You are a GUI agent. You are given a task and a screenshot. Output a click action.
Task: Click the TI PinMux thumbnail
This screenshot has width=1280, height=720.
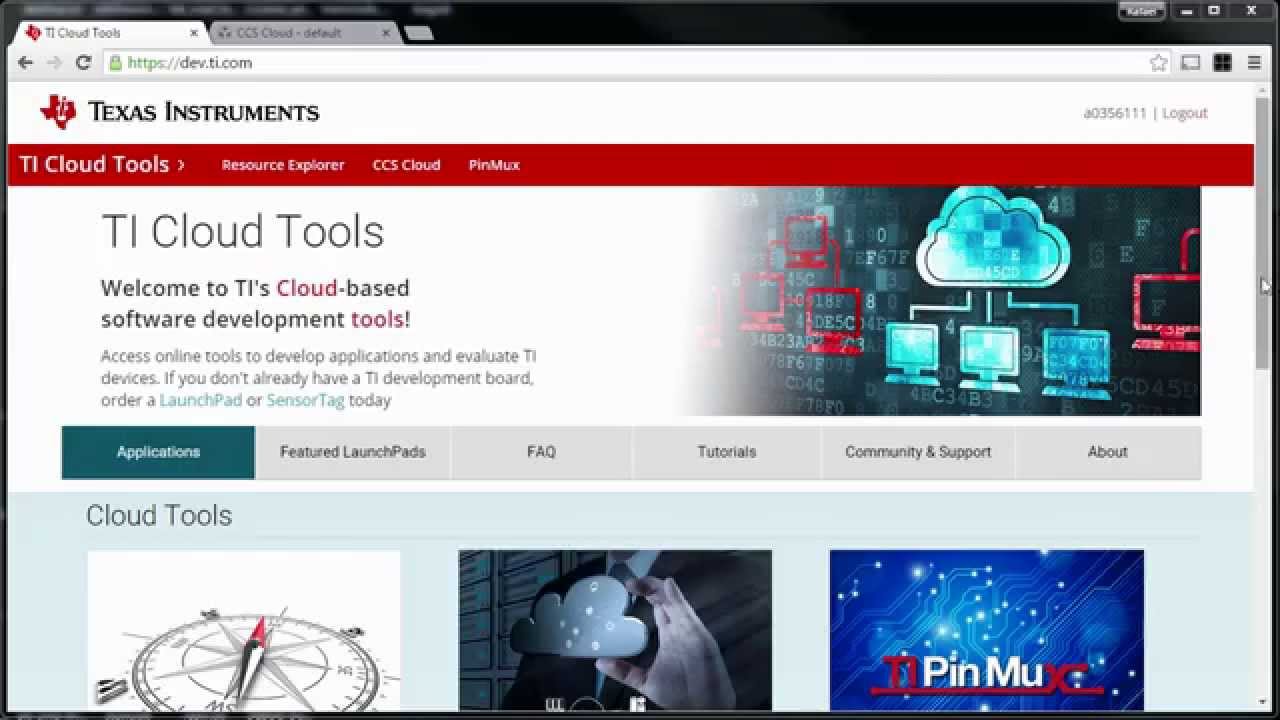click(x=986, y=630)
